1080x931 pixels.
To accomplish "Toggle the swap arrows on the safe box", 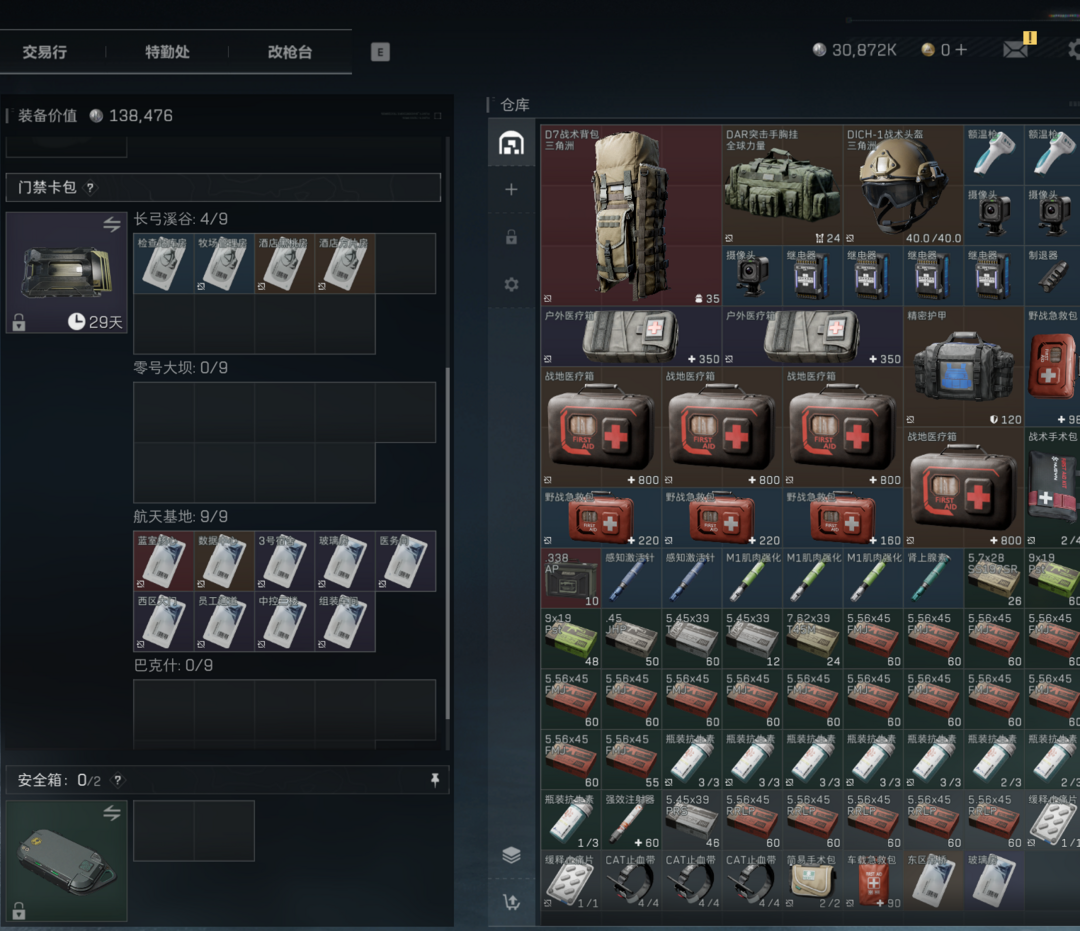I will (112, 813).
